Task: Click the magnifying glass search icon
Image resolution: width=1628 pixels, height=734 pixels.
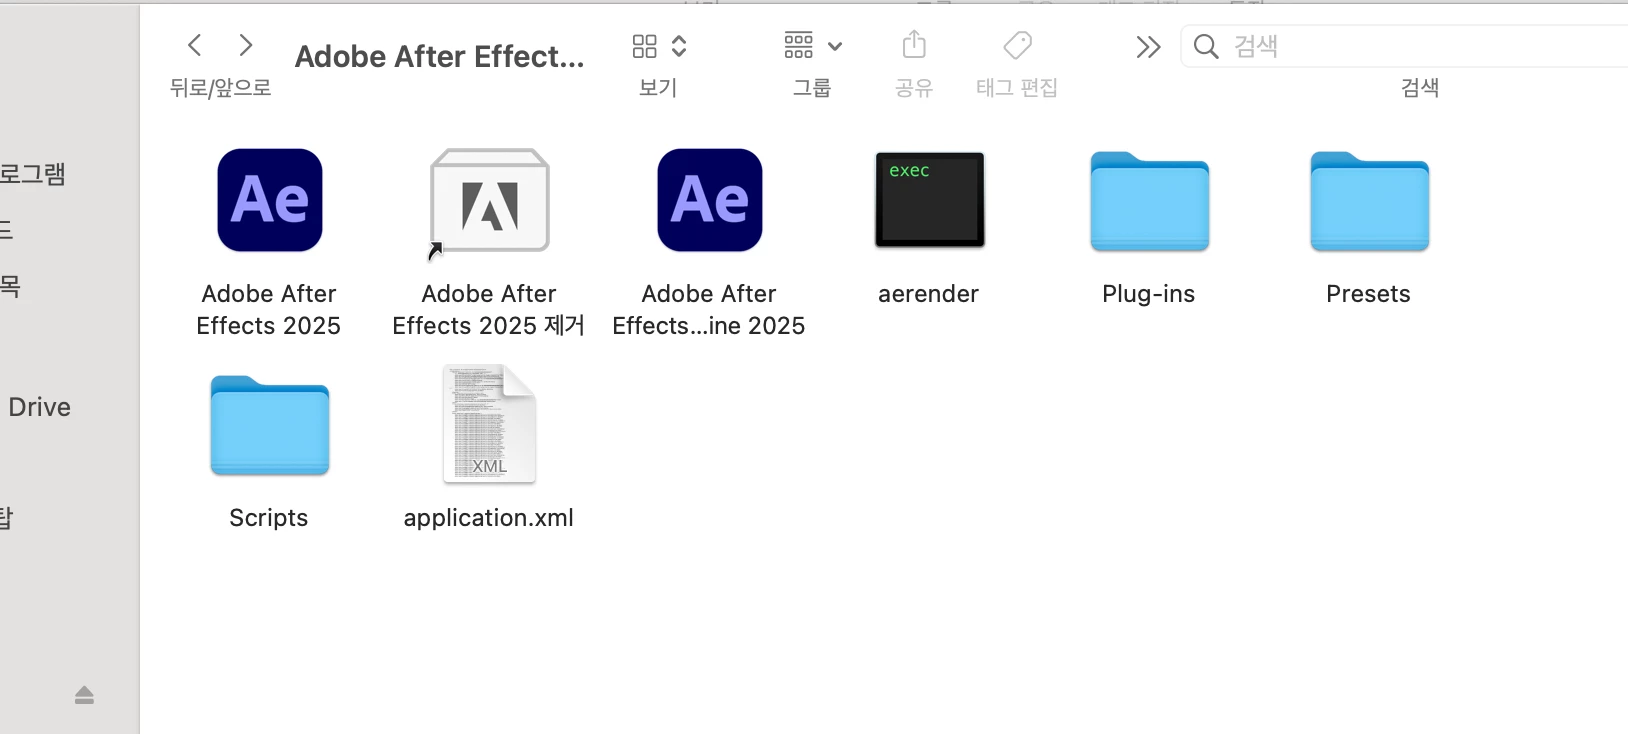Action: point(1206,47)
